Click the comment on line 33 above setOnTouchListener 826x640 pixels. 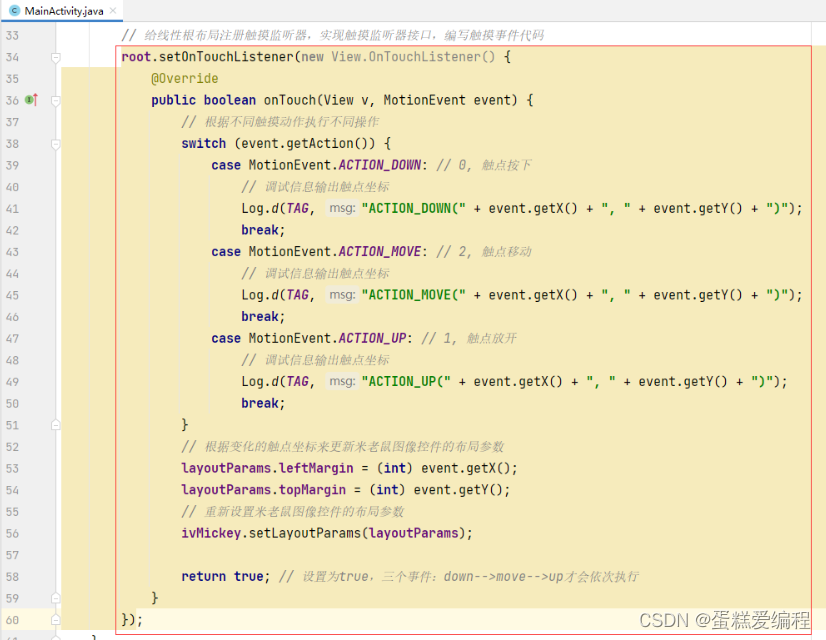coord(332,35)
